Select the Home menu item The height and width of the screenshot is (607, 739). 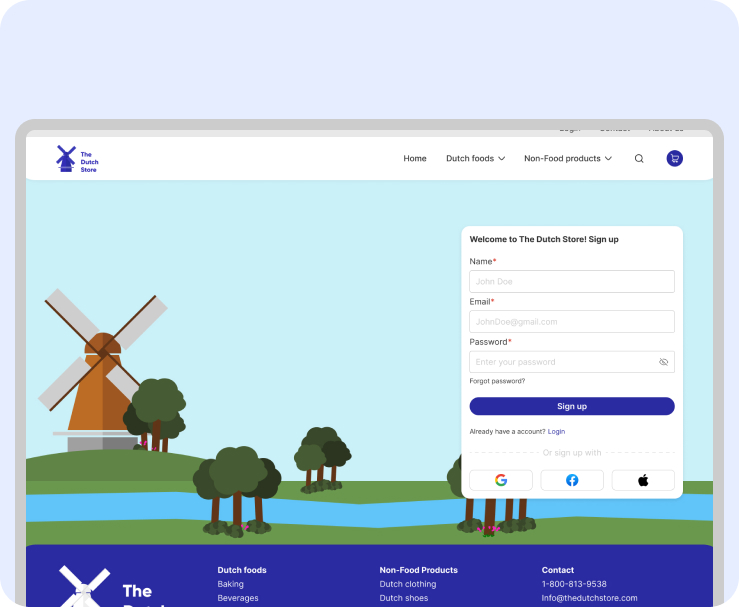(415, 159)
